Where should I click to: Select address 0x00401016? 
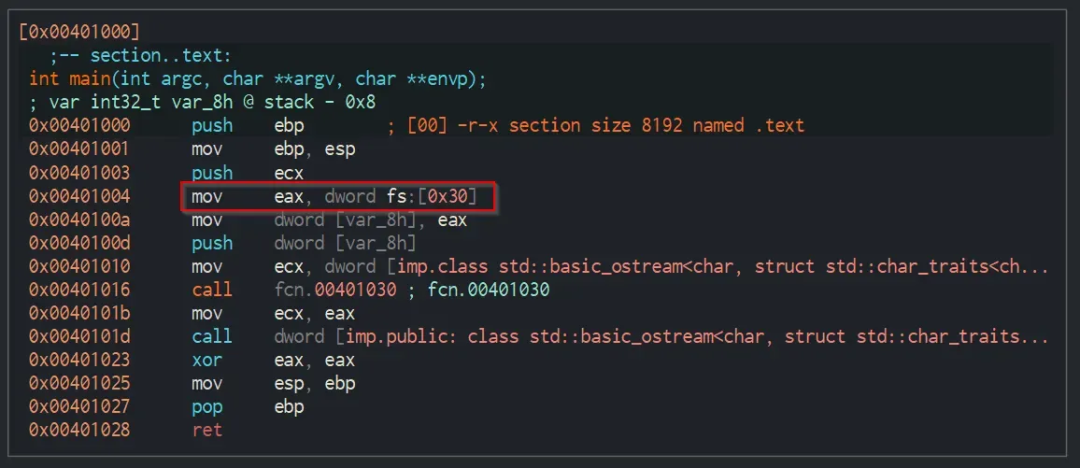[x=80, y=290]
